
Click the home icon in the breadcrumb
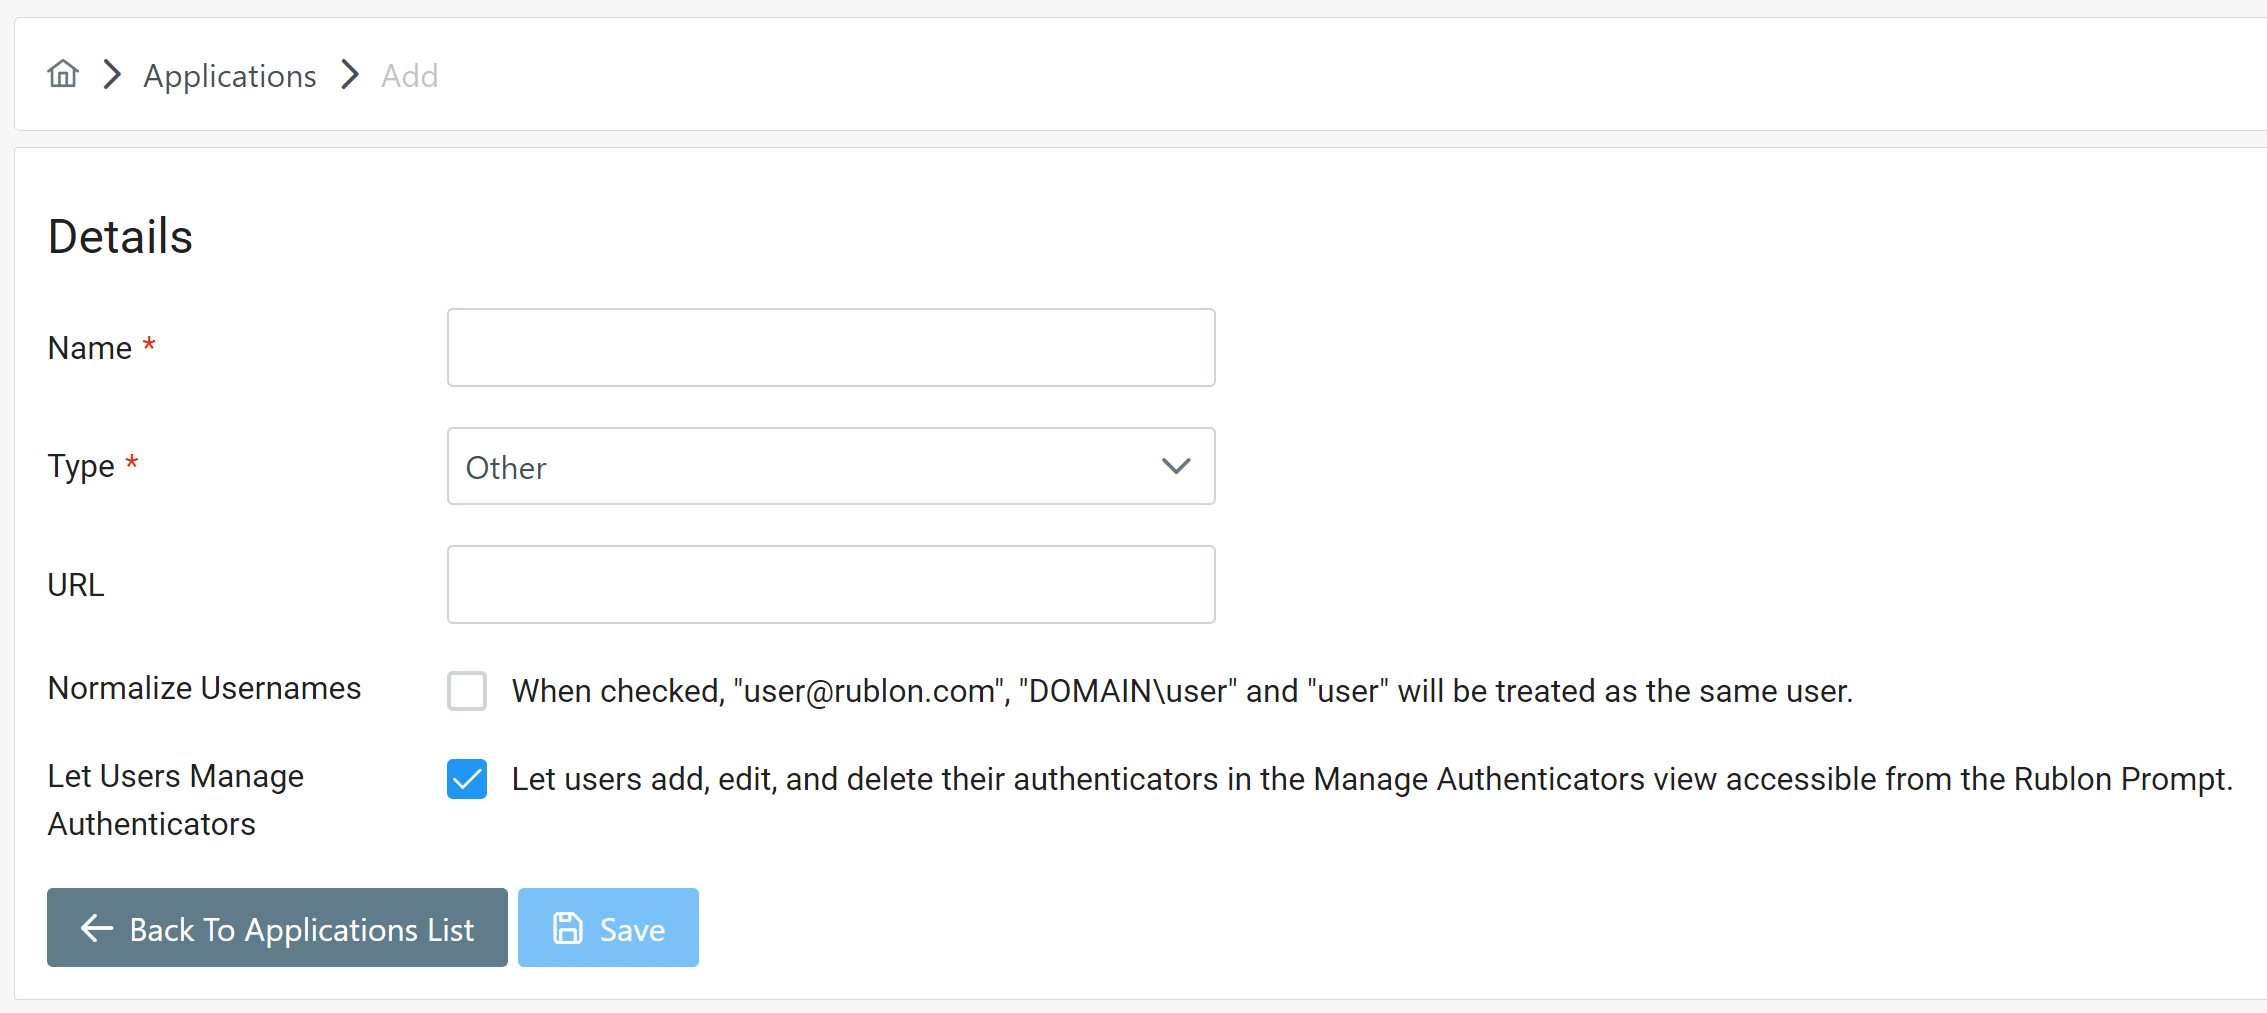coord(63,74)
